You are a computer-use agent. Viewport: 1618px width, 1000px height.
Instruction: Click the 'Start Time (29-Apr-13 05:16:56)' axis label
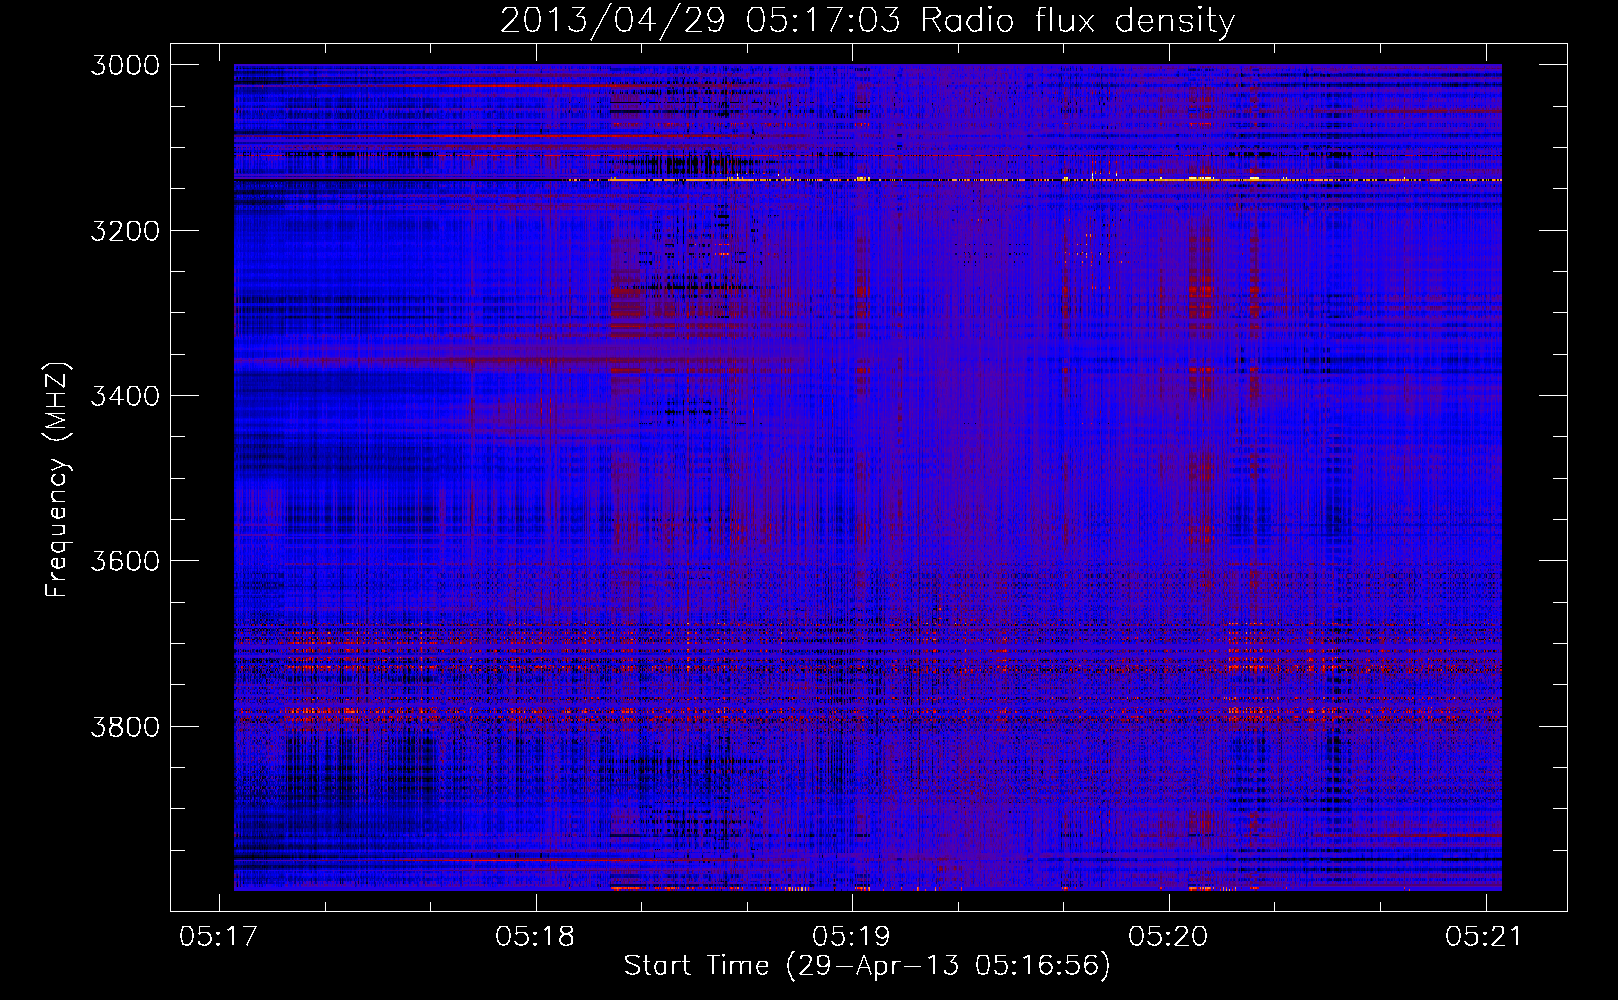click(867, 966)
